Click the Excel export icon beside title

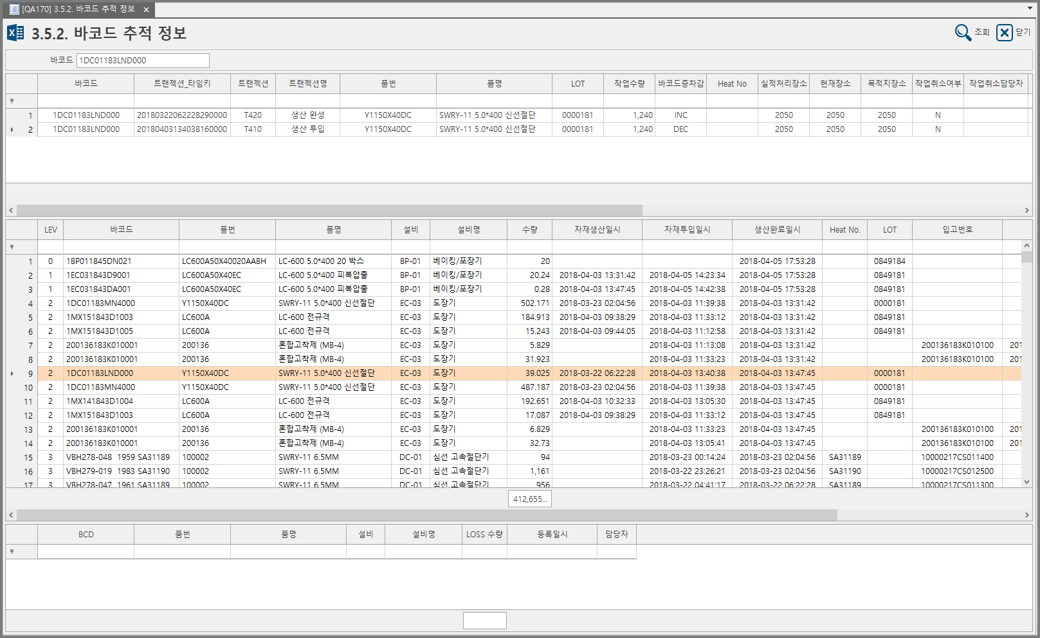(x=16, y=33)
